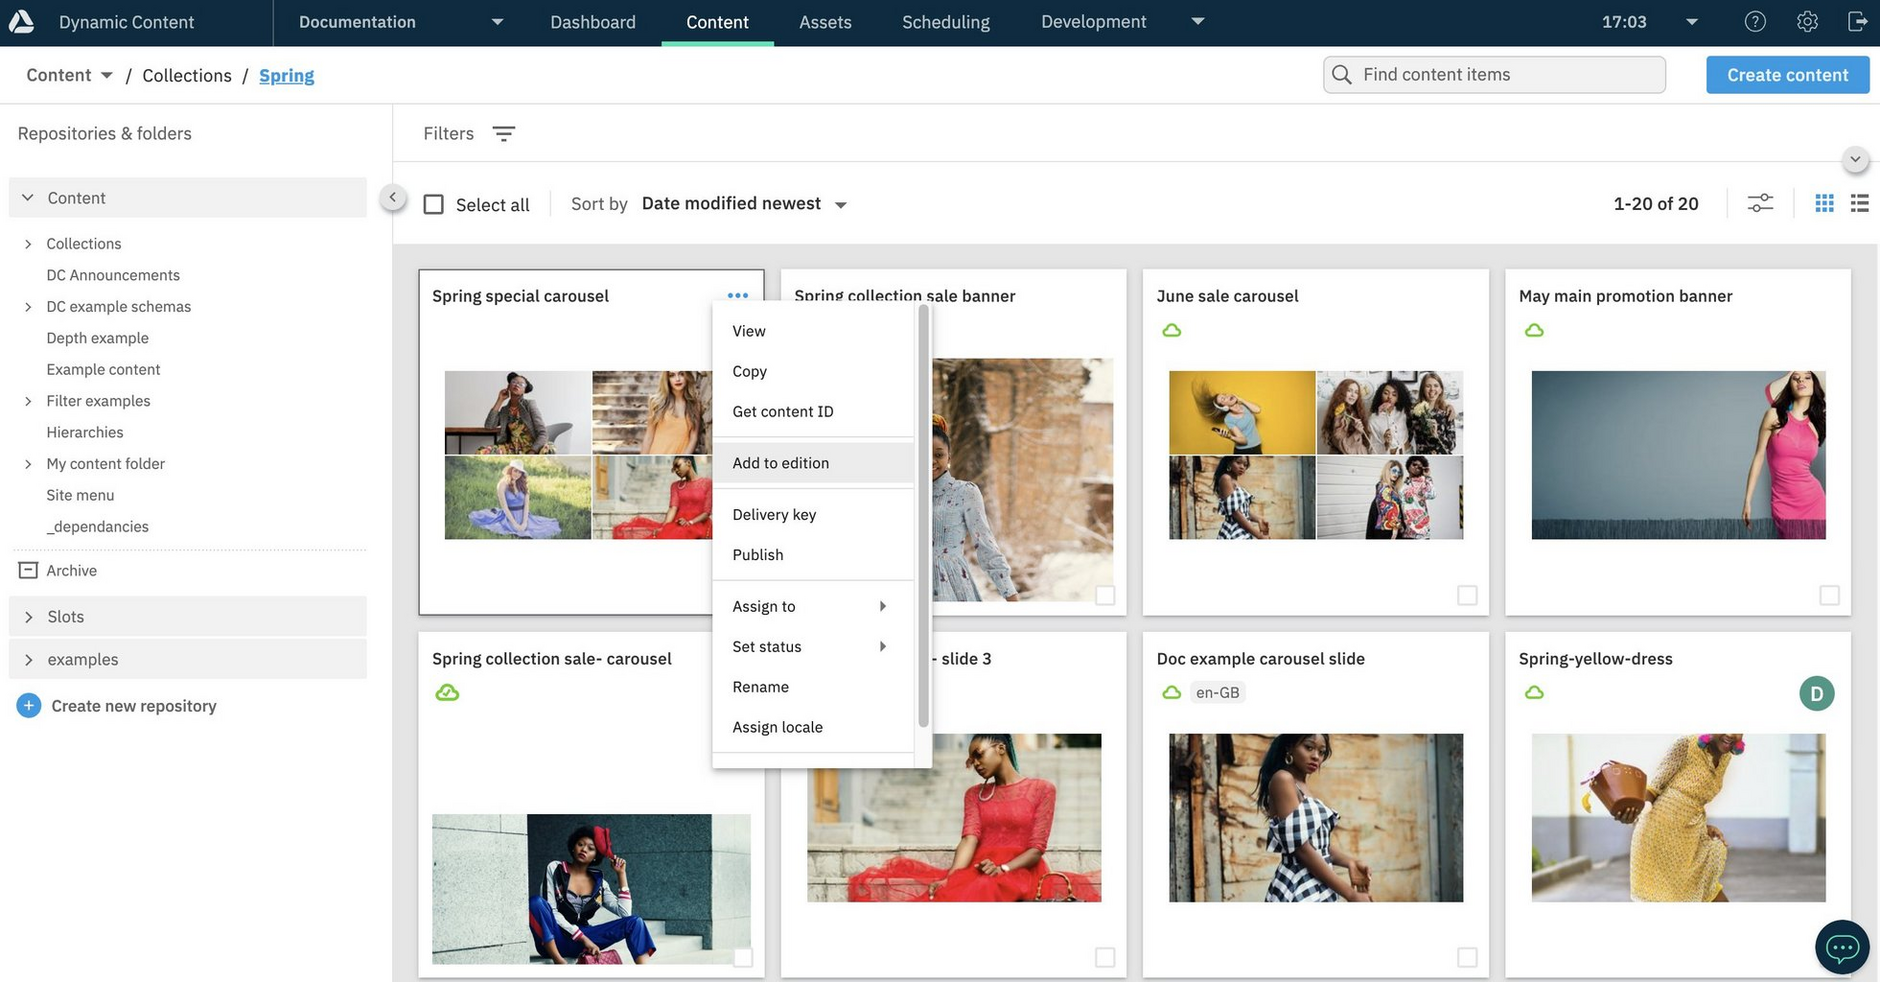The width and height of the screenshot is (1880, 982).
Task: Click Create new repository
Action: [x=133, y=706]
